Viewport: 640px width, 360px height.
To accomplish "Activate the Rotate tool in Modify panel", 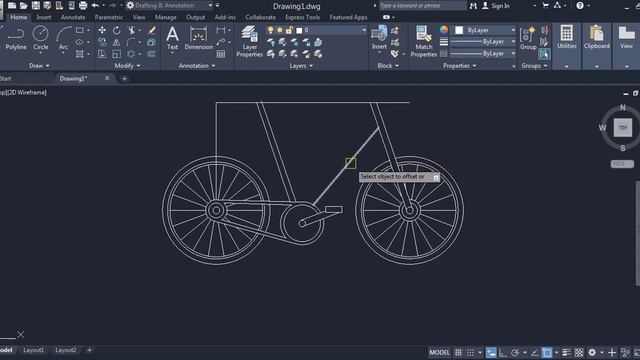I will point(117,30).
